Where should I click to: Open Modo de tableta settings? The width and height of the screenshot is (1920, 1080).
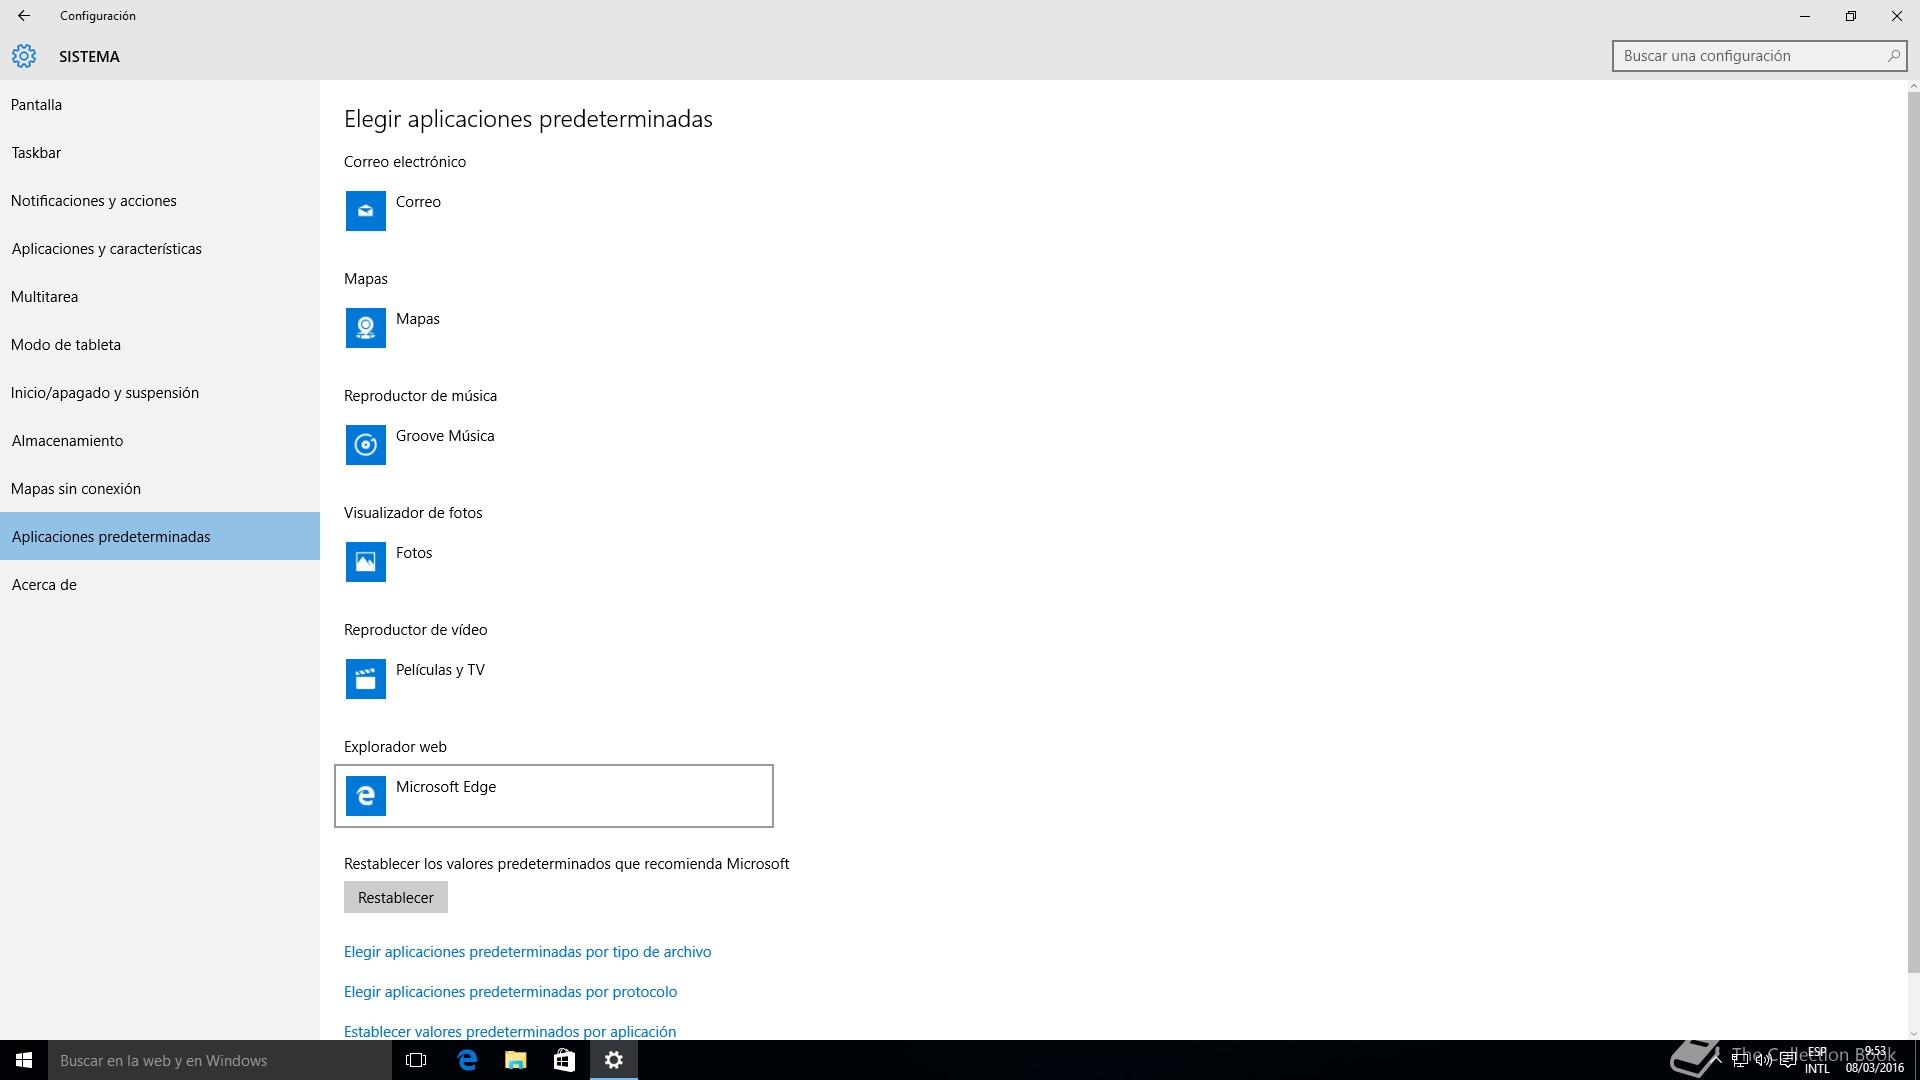[160, 345]
